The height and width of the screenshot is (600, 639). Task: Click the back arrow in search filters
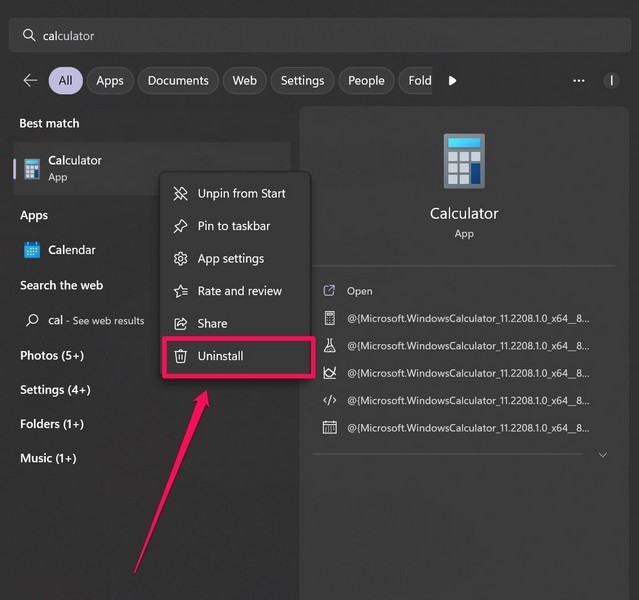point(30,81)
